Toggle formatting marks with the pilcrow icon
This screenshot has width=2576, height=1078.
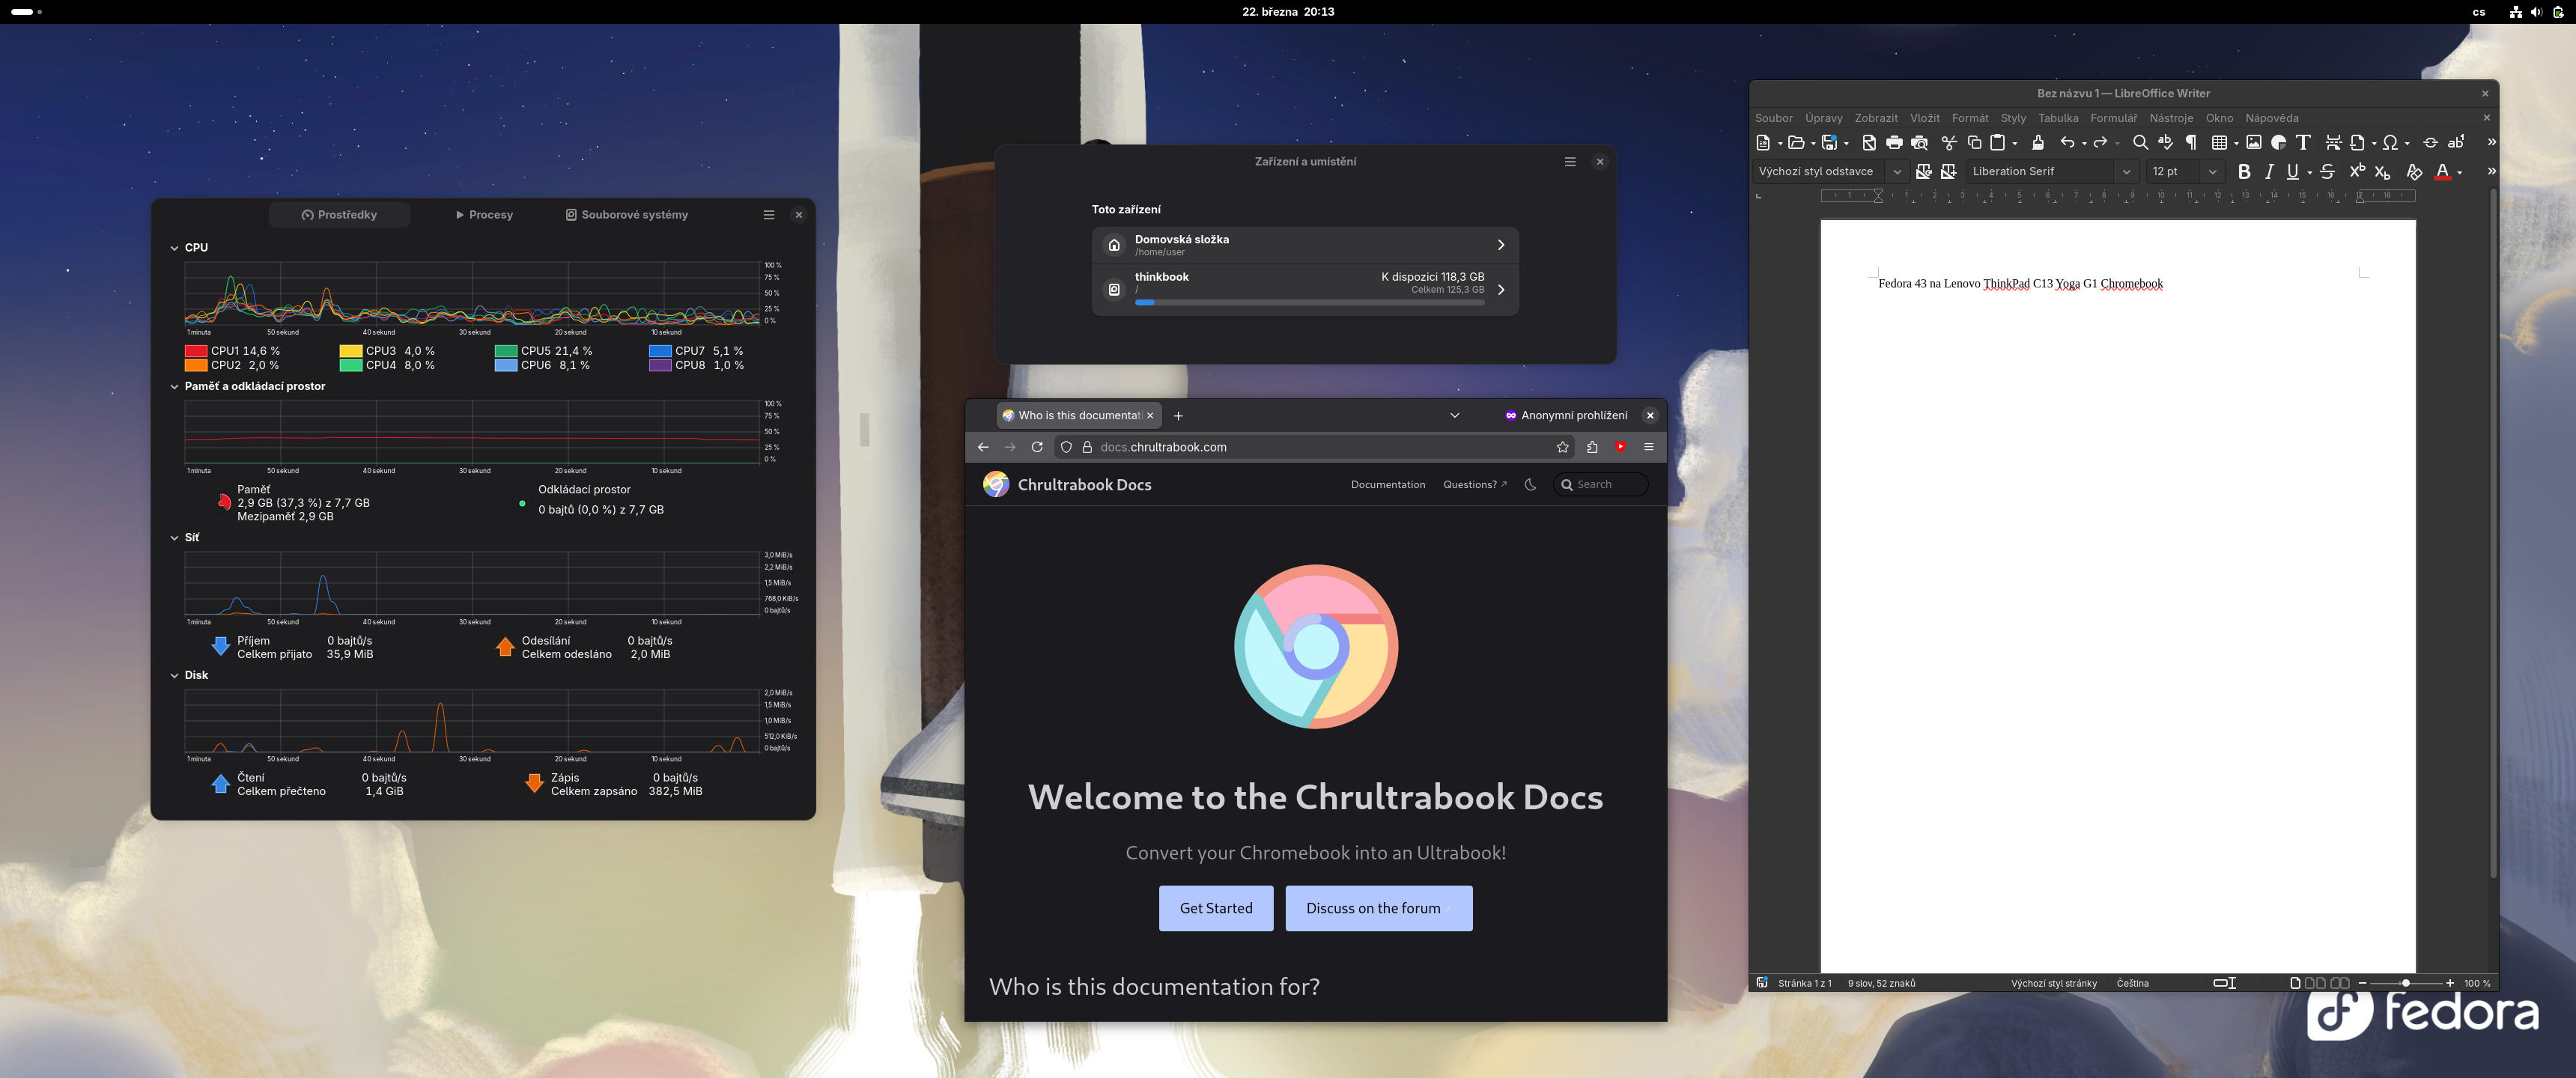coord(2191,143)
